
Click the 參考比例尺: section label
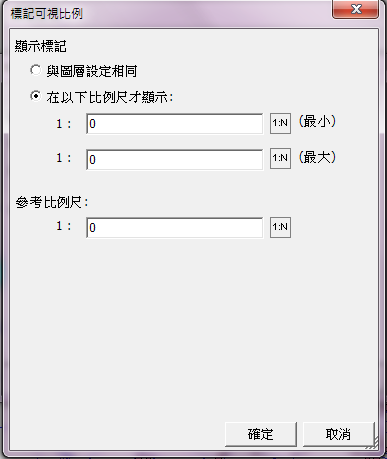tap(52, 202)
